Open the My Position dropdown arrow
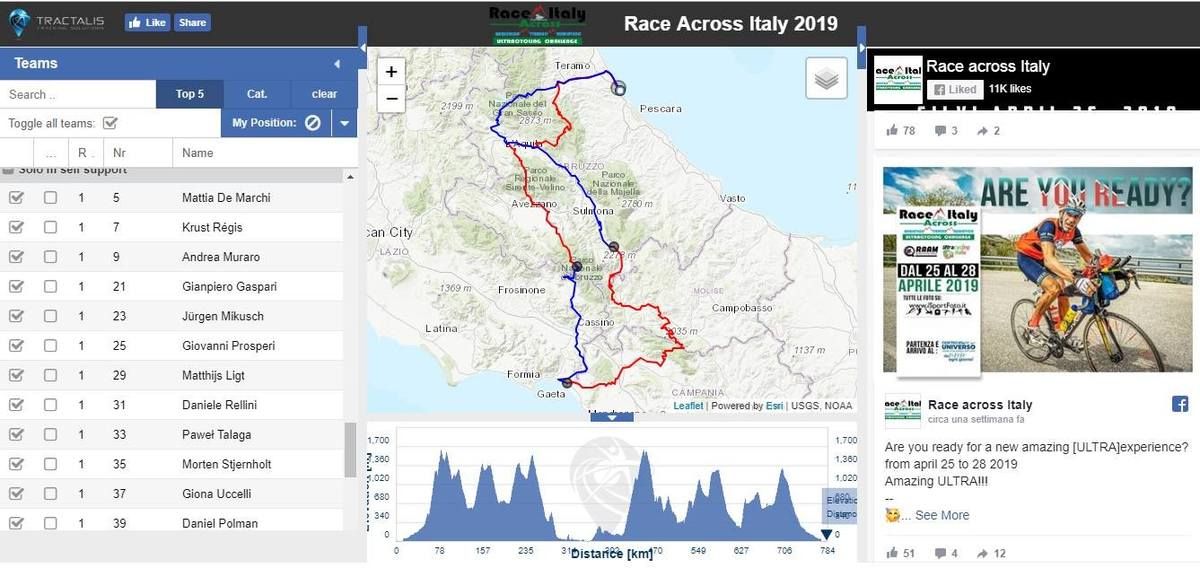The width and height of the screenshot is (1200, 568). pos(344,123)
